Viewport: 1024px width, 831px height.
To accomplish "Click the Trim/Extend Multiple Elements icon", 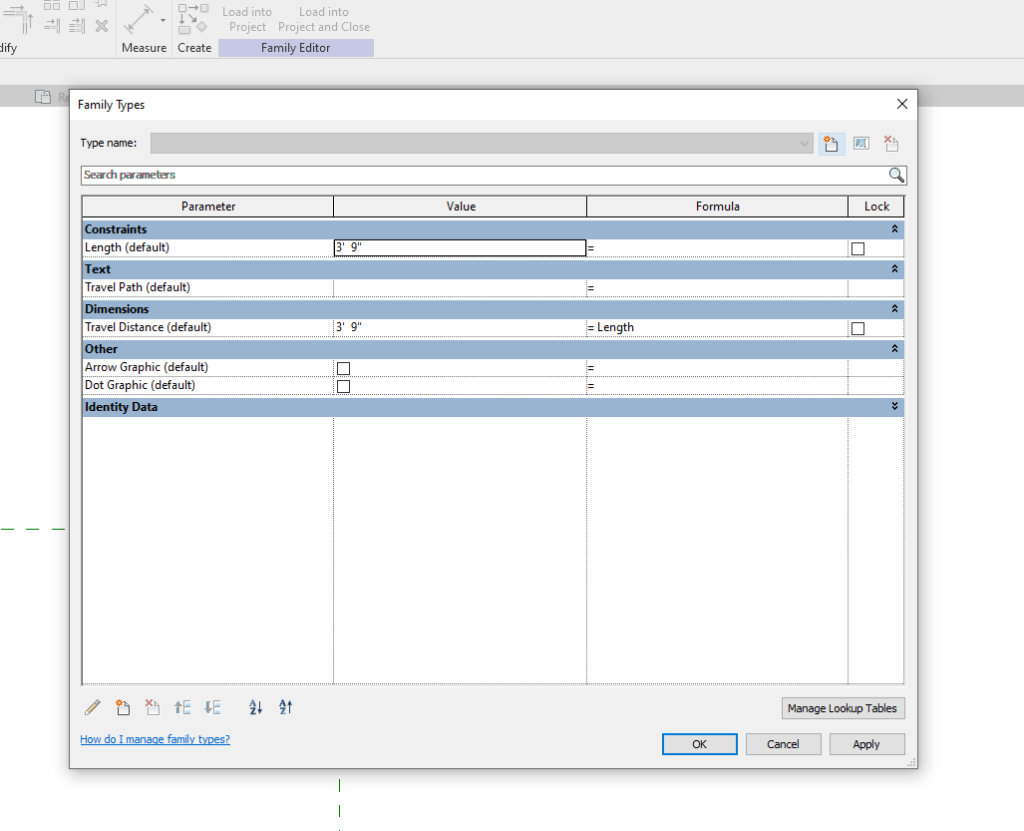I will tap(77, 26).
